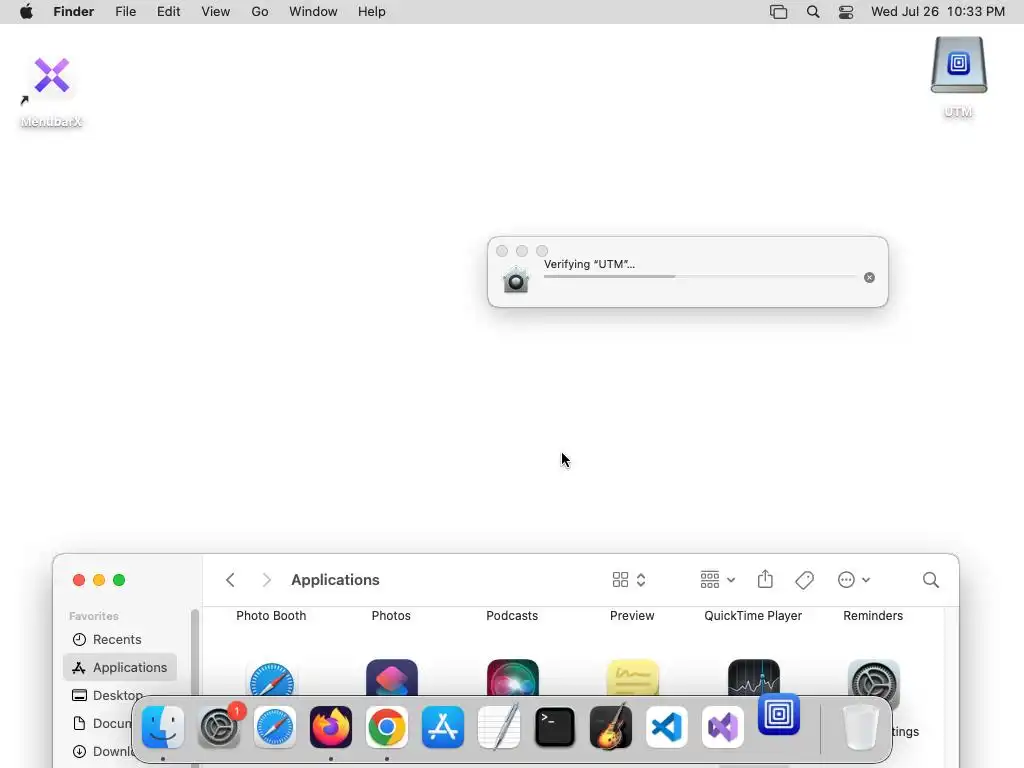Select the Siri app icon in Finder window
Screen dimensions: 1024x768
point(513,677)
